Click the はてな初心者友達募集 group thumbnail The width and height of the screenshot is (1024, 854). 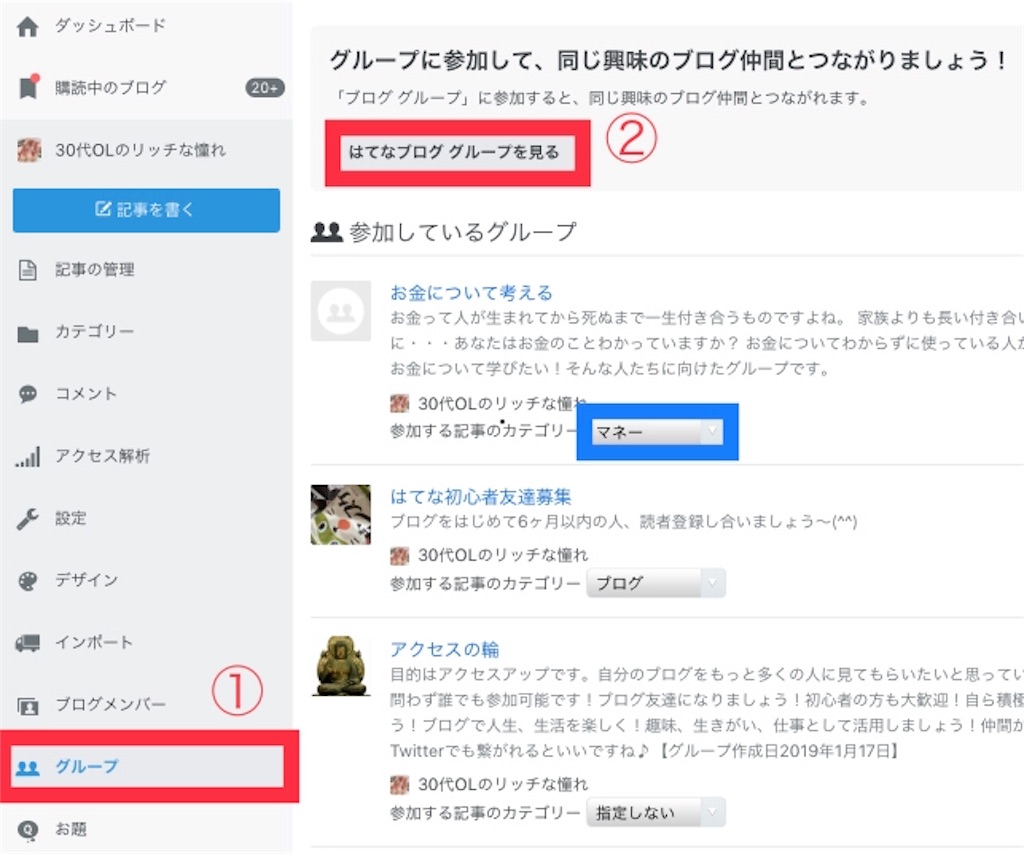[x=340, y=514]
